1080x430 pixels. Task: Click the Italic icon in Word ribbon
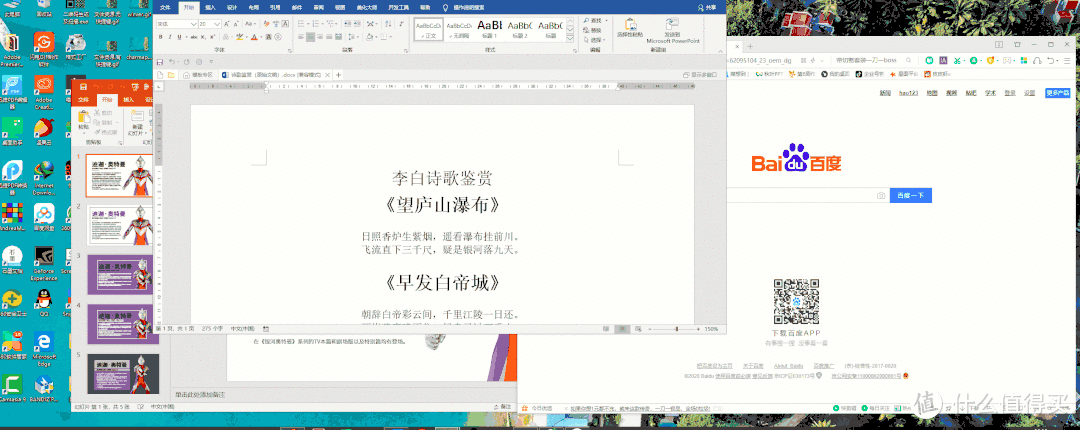click(x=170, y=37)
